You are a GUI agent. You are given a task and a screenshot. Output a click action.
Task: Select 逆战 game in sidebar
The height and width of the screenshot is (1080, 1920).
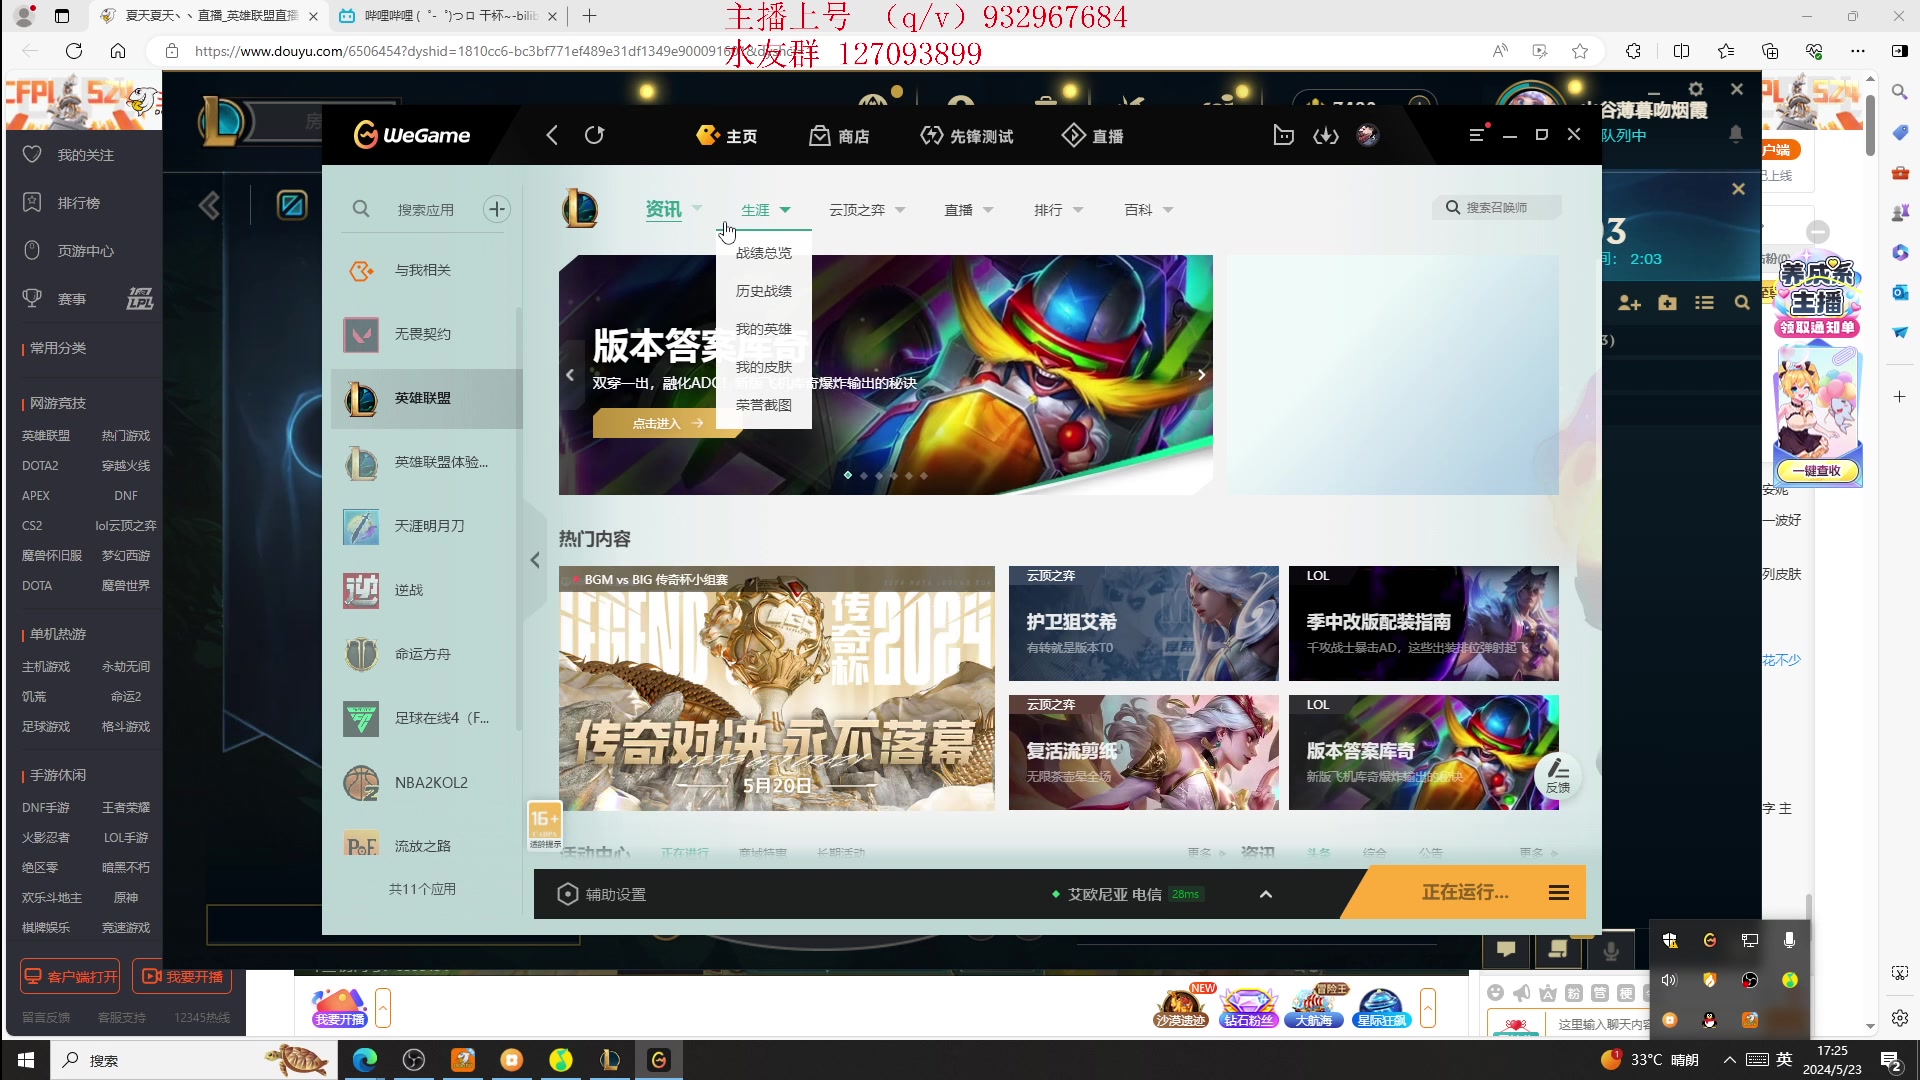[427, 590]
